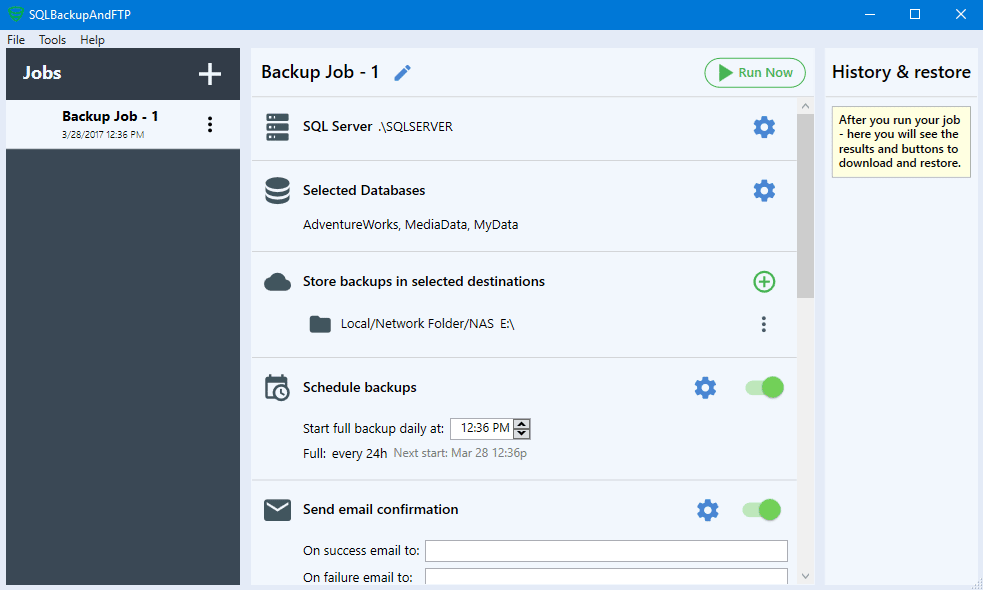Run the backup job now
Screen dimensions: 983x590
click(x=755, y=72)
